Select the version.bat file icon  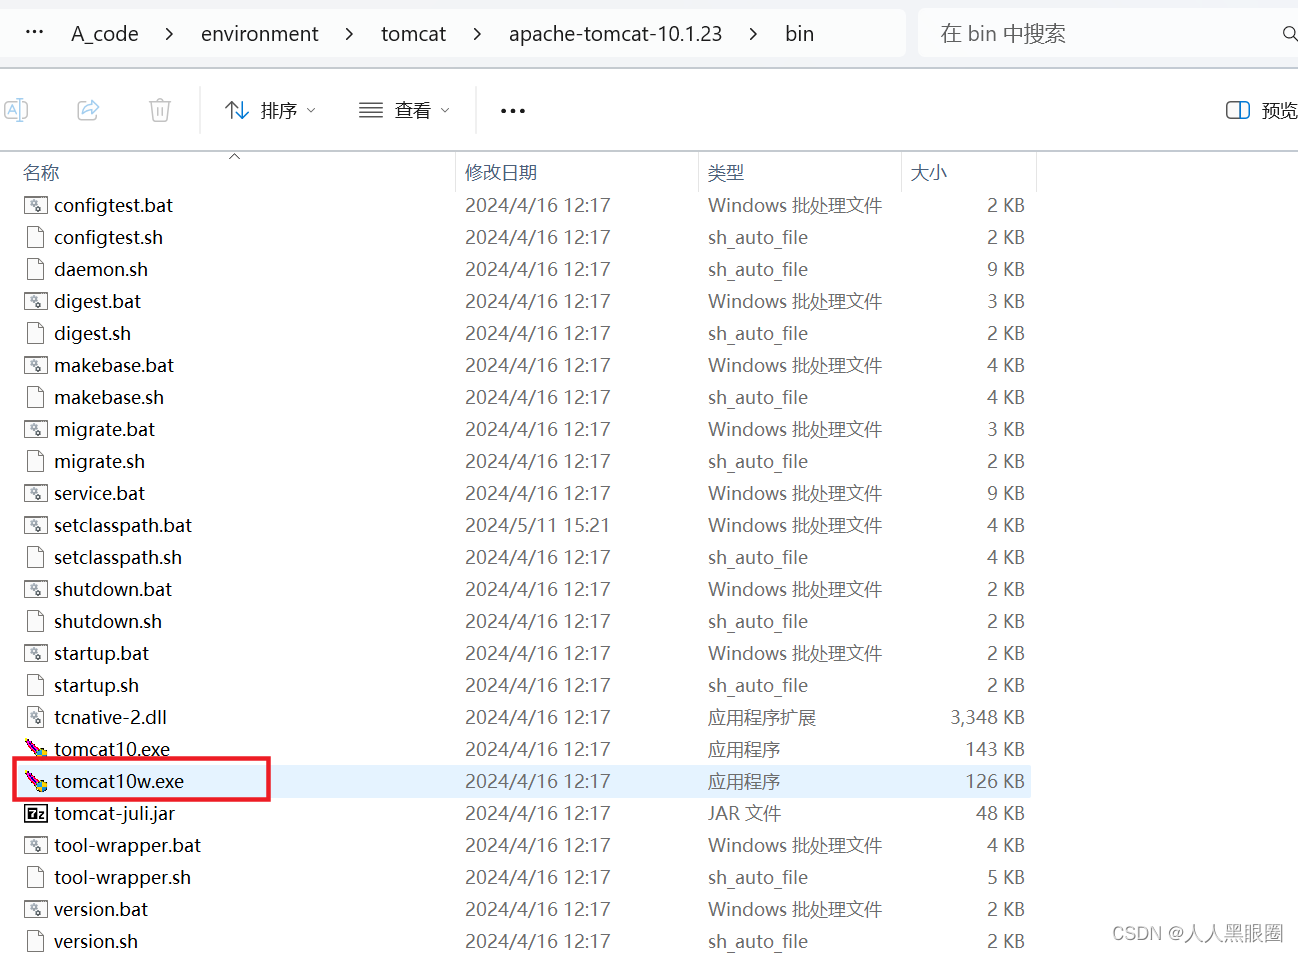[x=36, y=909]
